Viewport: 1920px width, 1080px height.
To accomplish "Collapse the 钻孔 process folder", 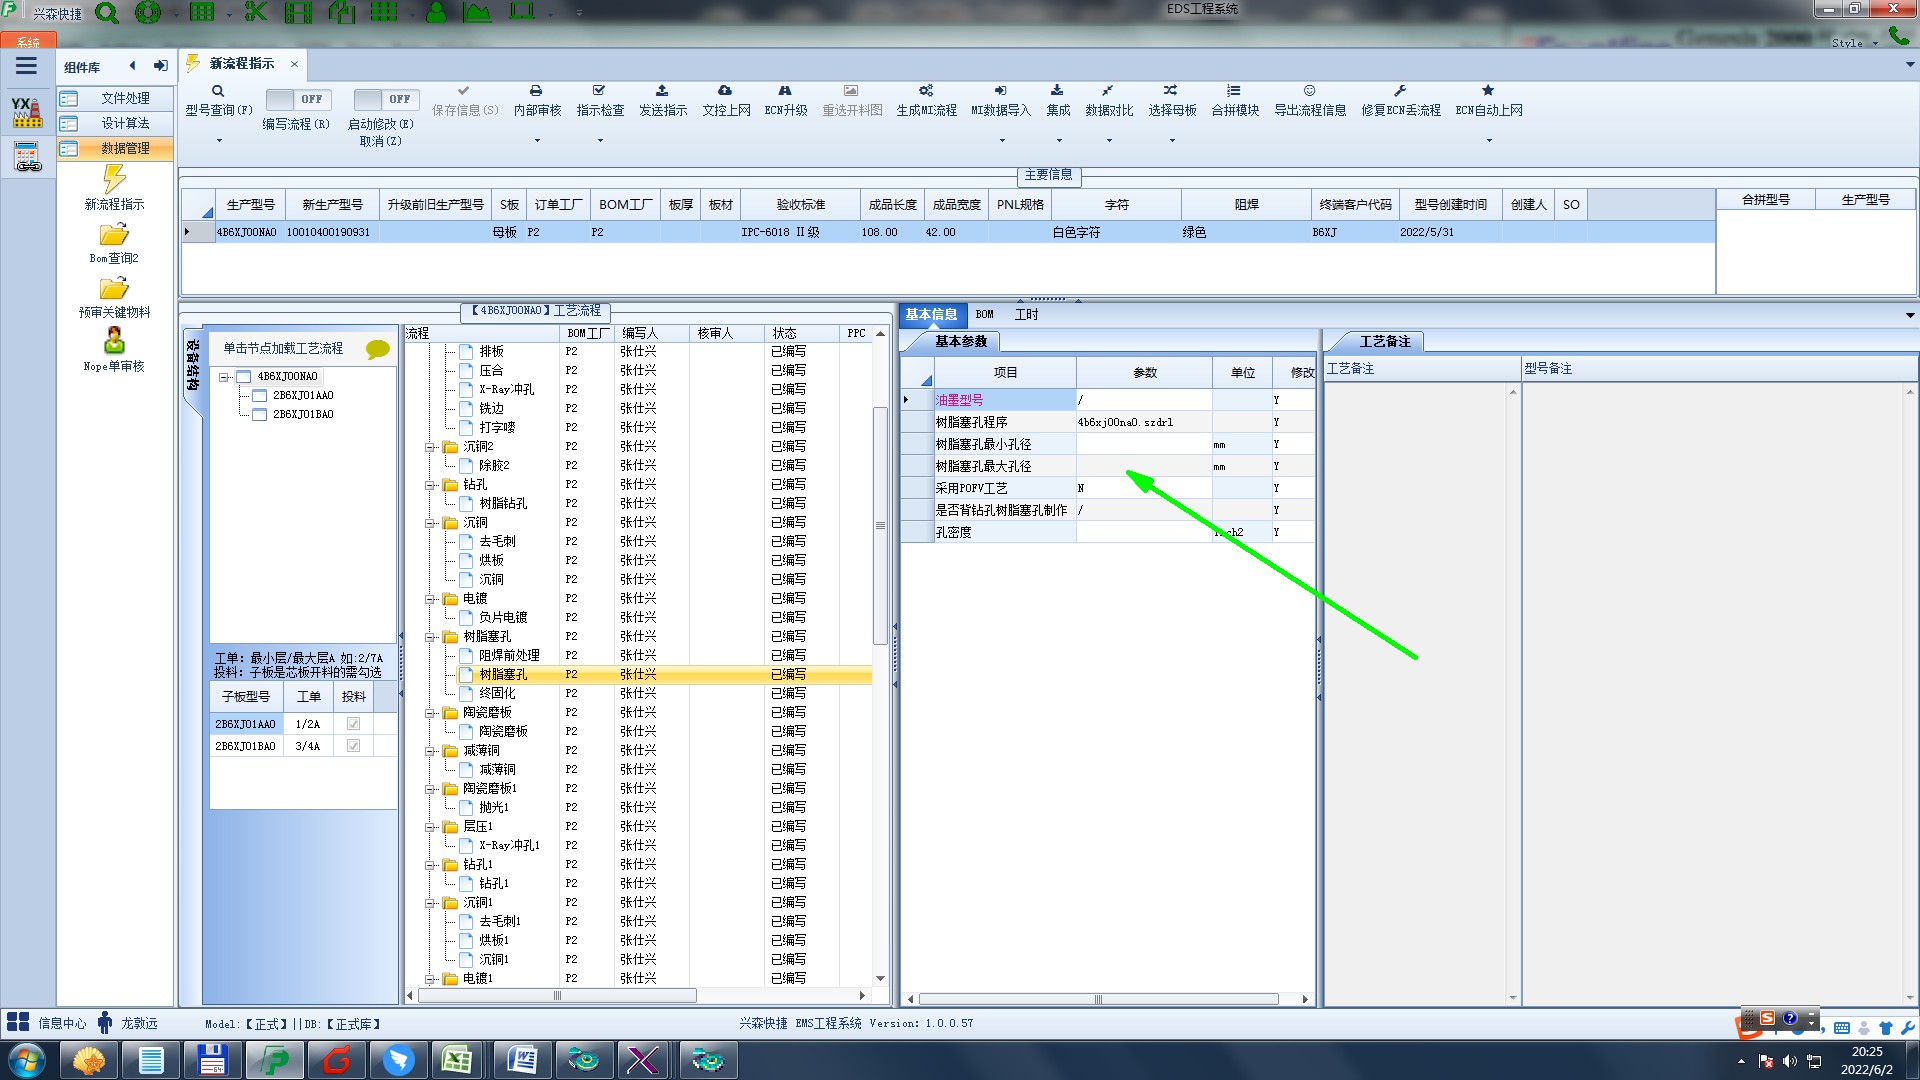I will coord(430,485).
